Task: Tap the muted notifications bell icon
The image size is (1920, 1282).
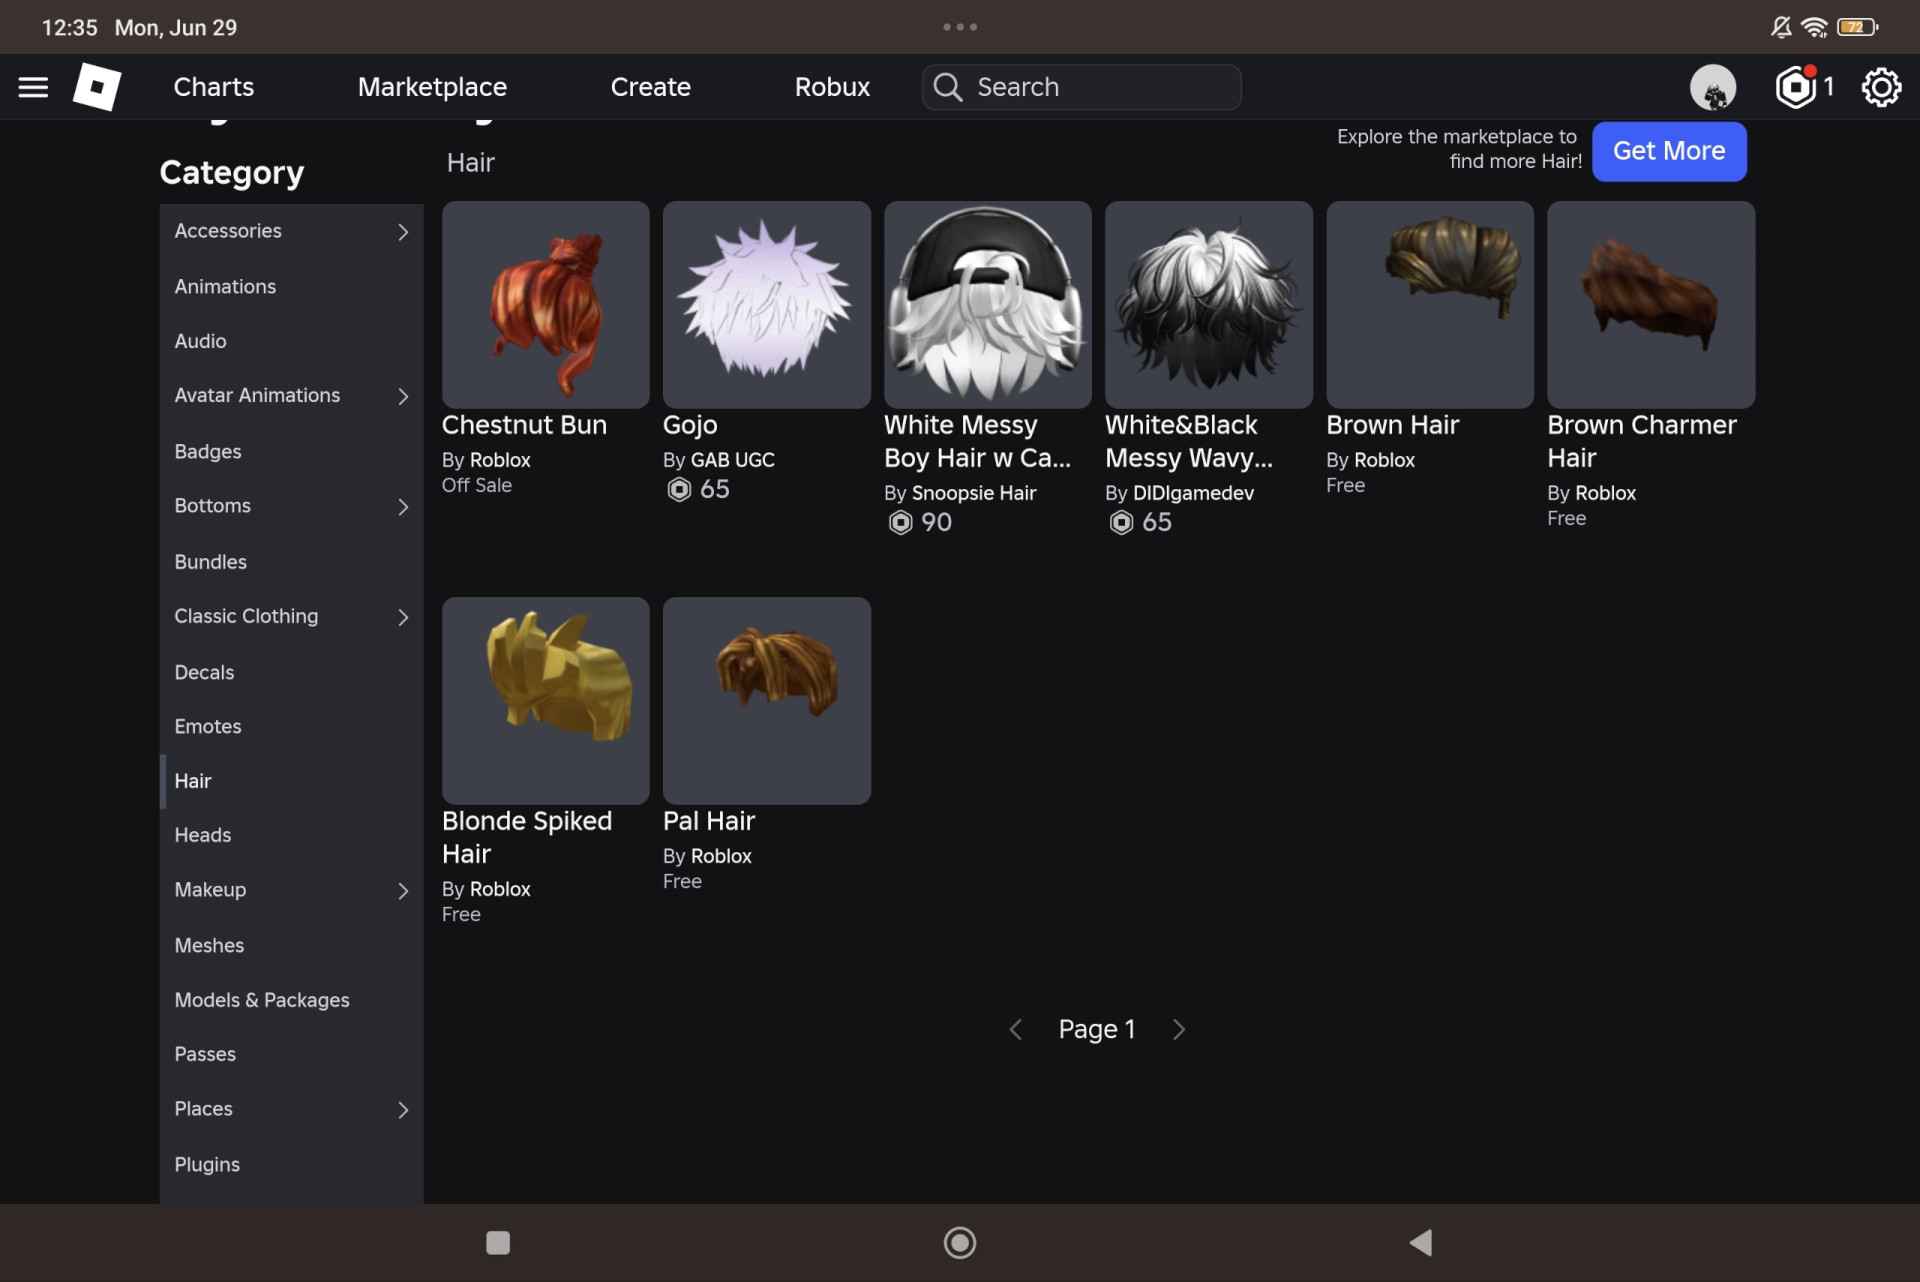Action: [x=1781, y=27]
